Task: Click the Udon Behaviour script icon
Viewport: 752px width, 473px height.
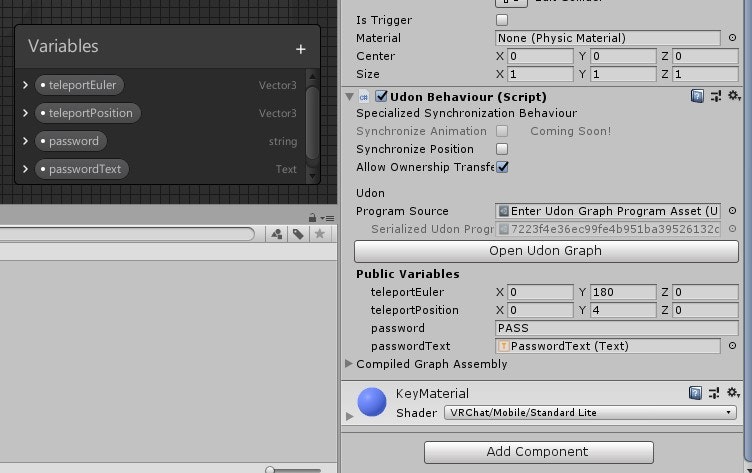Action: pyautogui.click(x=364, y=97)
